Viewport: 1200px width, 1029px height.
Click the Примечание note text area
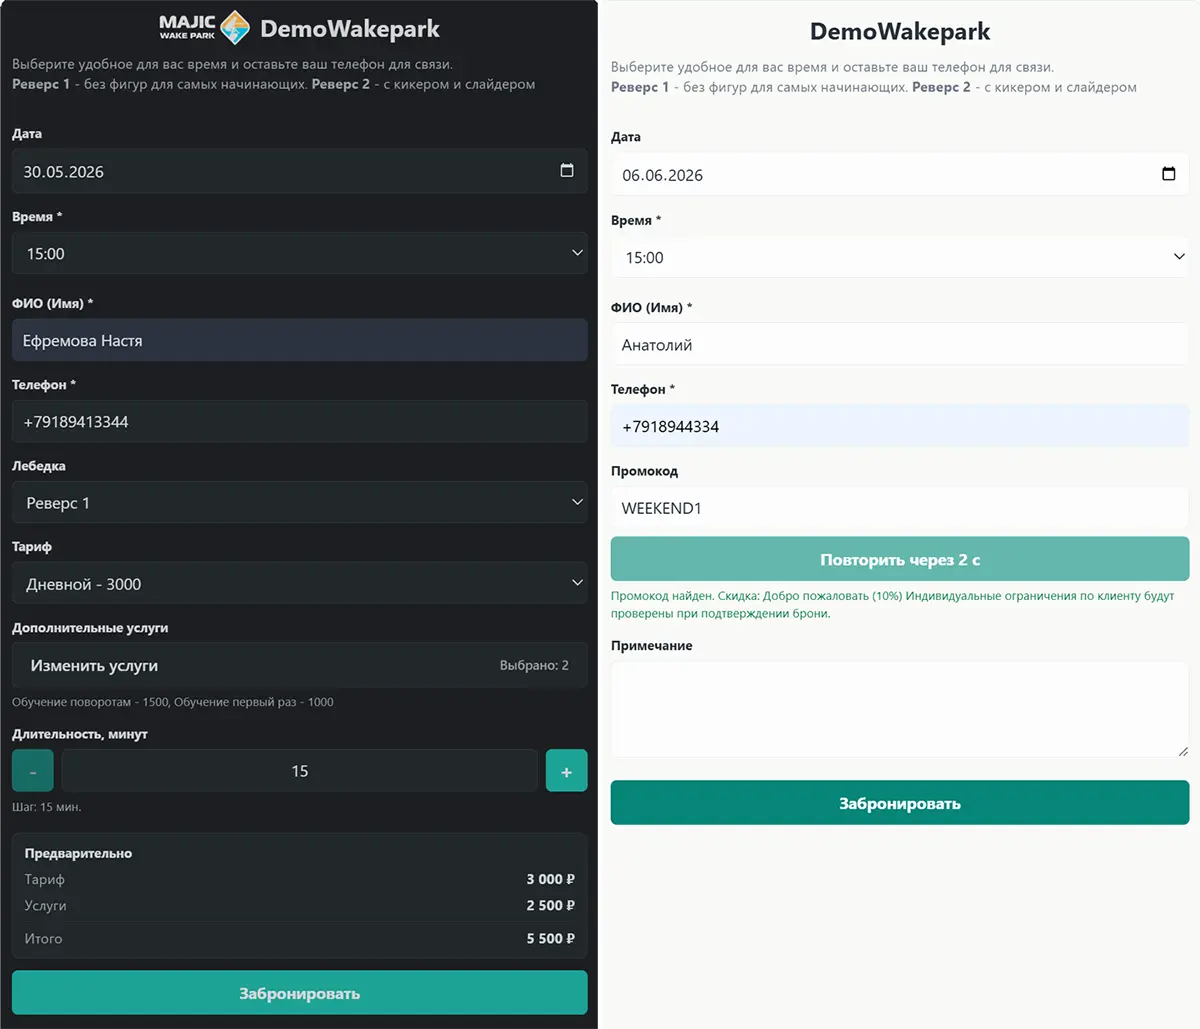[900, 709]
